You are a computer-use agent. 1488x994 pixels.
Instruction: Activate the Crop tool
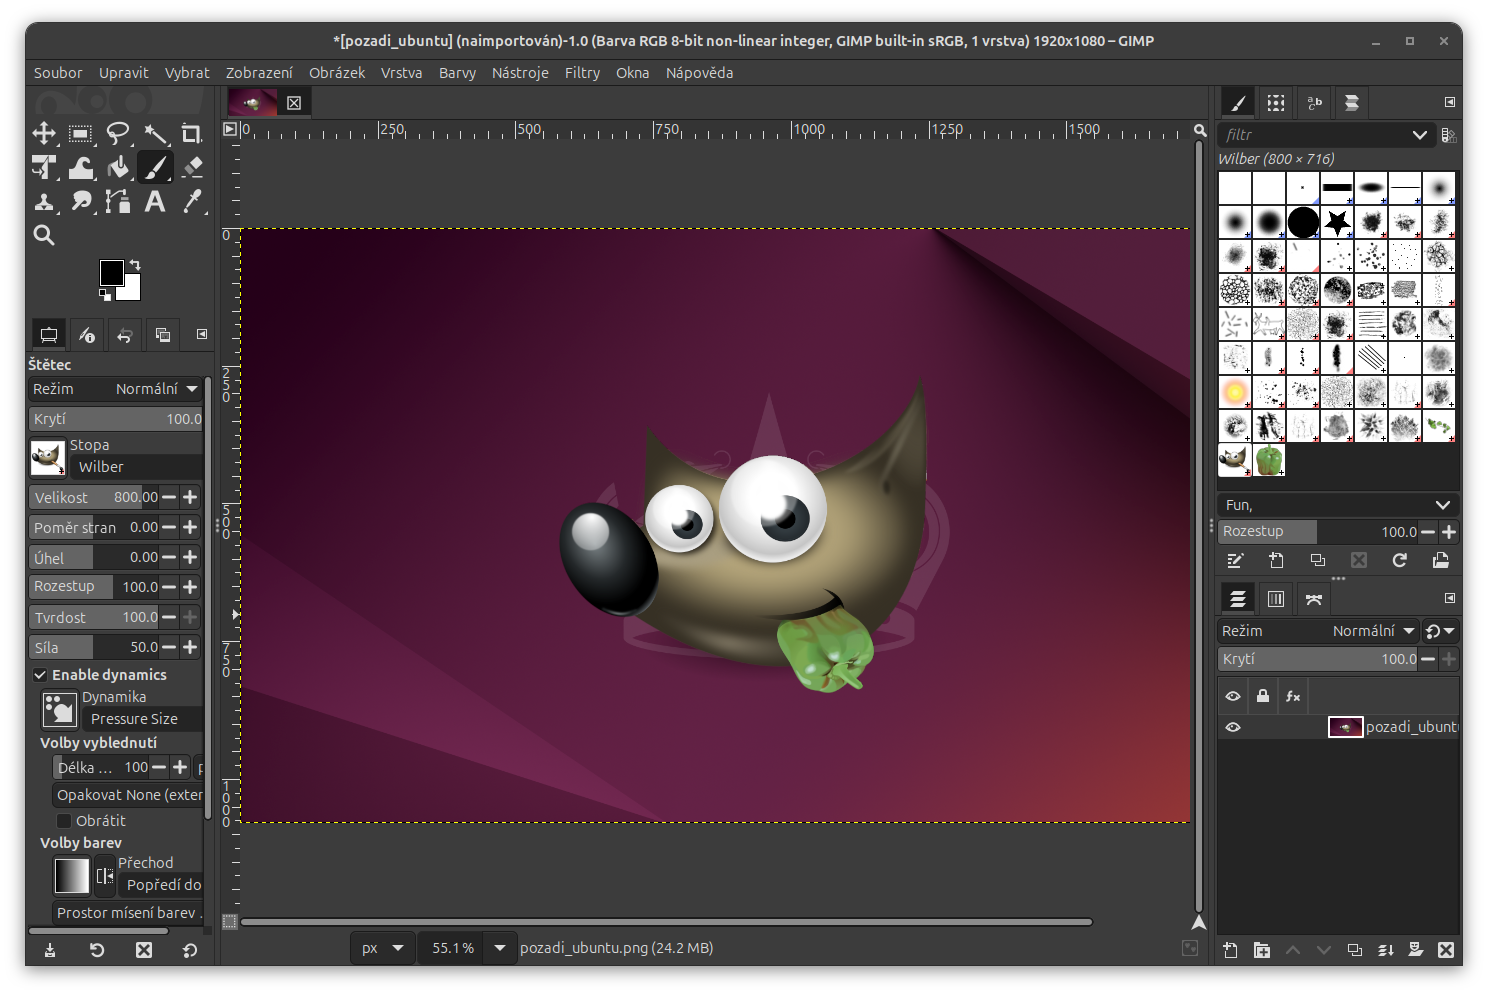(192, 133)
